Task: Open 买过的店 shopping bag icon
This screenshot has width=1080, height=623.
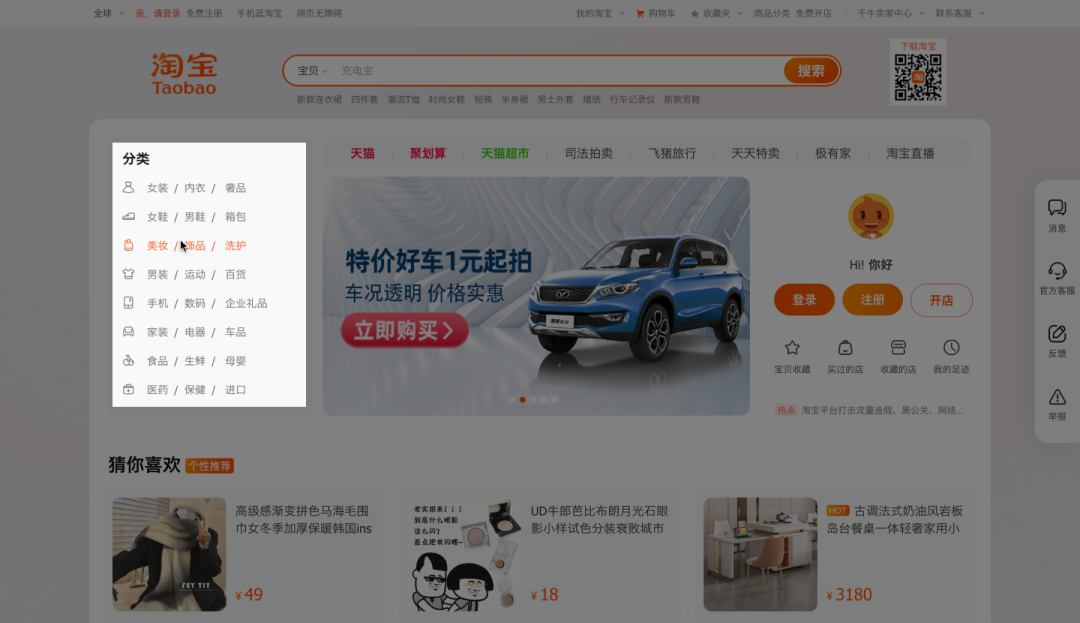Action: [x=845, y=348]
